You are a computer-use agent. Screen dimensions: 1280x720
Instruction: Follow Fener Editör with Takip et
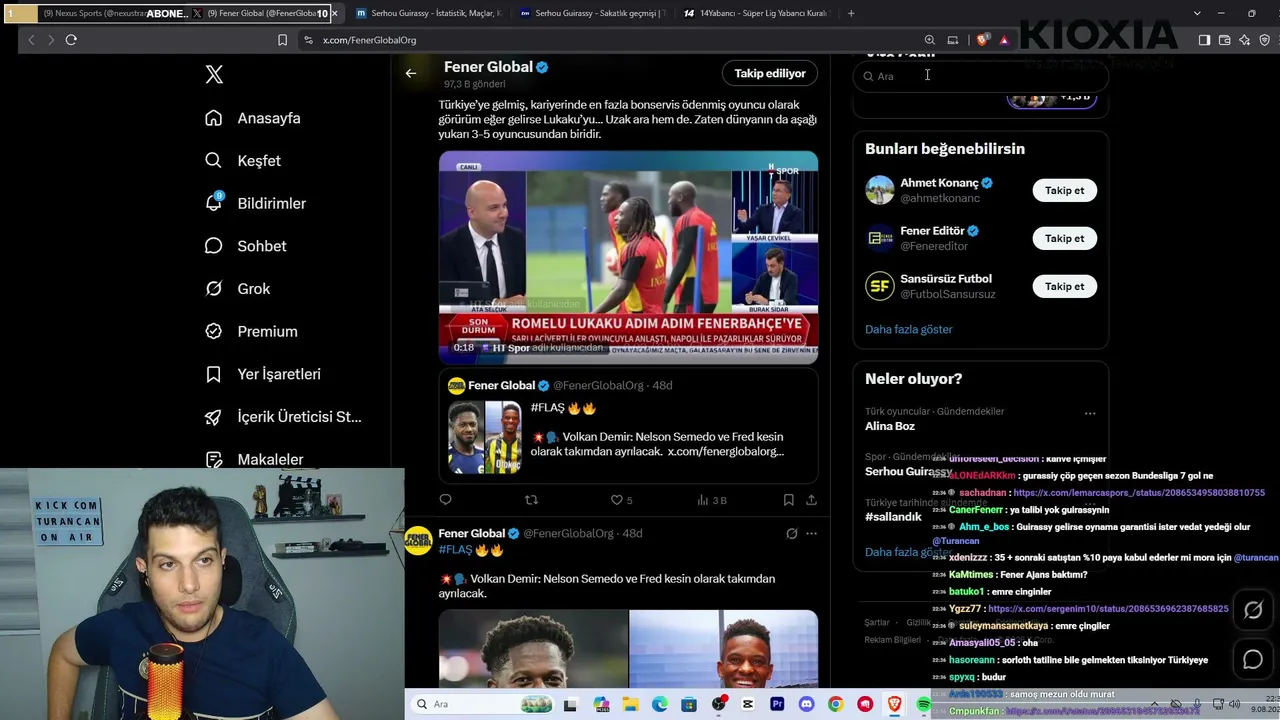pyautogui.click(x=1064, y=238)
